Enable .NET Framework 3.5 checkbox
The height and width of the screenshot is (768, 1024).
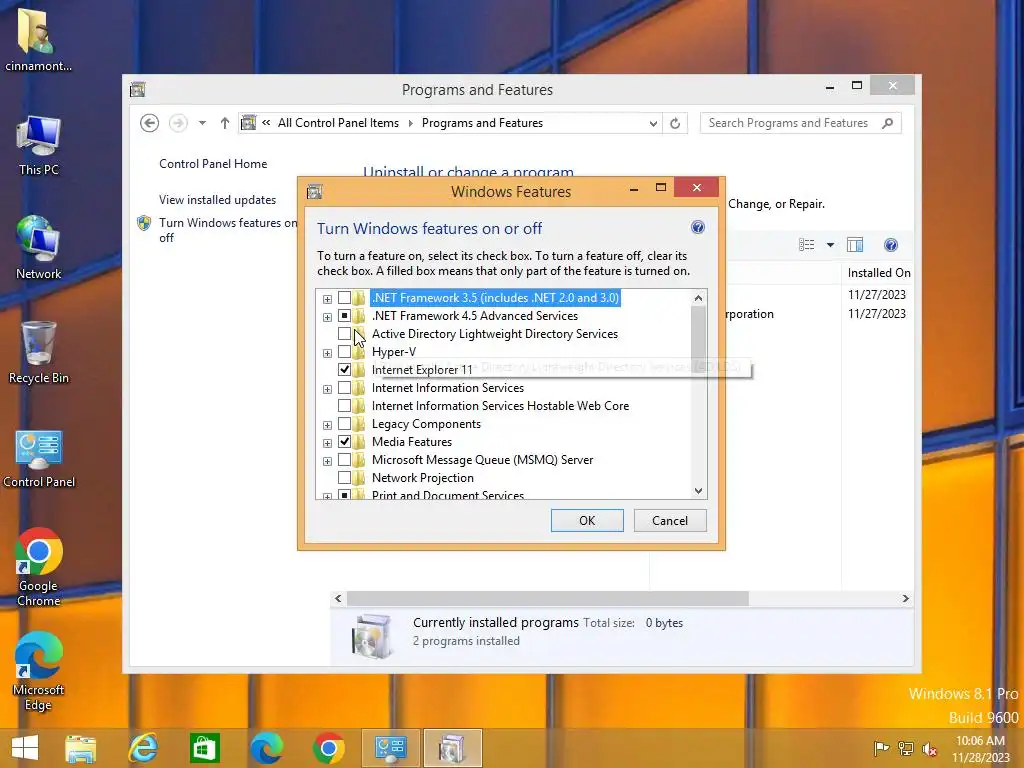coord(344,298)
